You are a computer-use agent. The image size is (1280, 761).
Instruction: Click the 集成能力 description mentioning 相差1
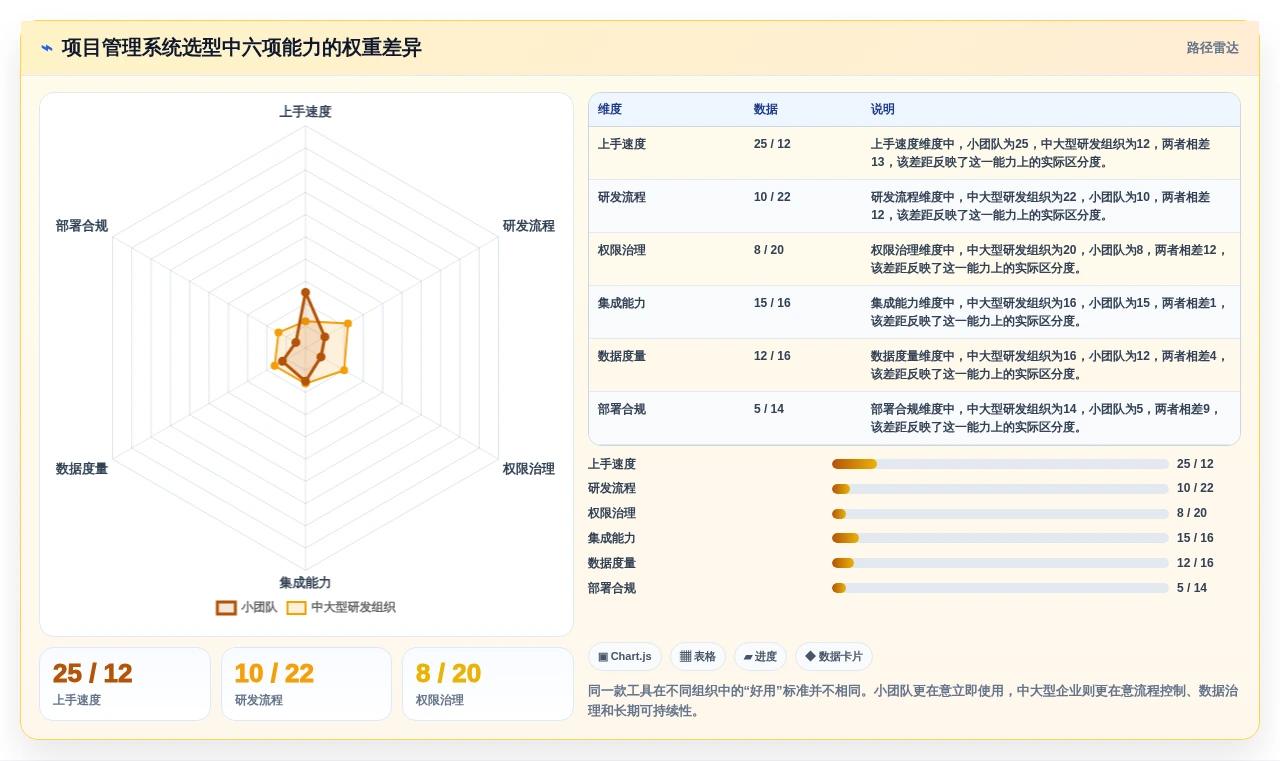[x=1049, y=312]
